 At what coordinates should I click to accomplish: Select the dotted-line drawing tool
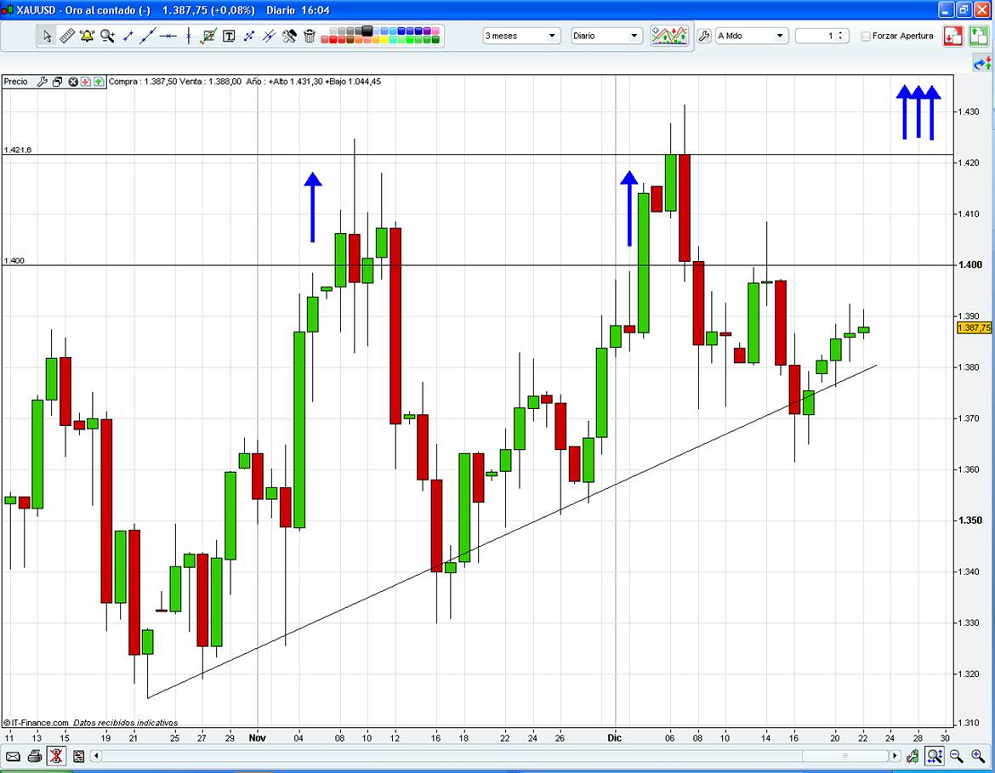click(x=249, y=36)
